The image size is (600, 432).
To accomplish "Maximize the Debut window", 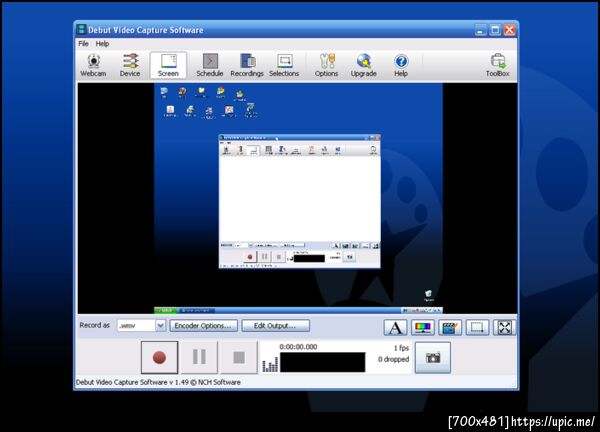I will pyautogui.click(x=495, y=30).
